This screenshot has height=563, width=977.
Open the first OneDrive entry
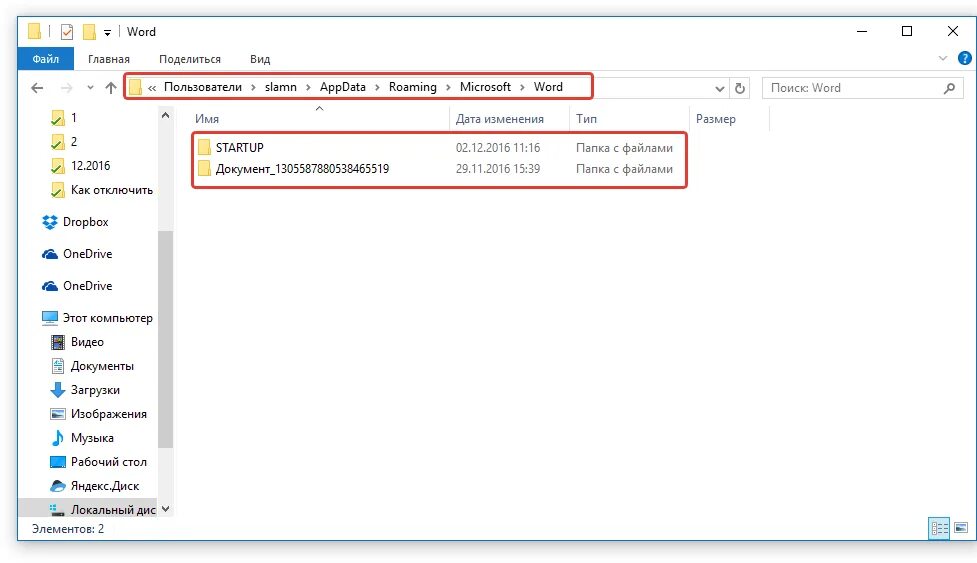(87, 253)
